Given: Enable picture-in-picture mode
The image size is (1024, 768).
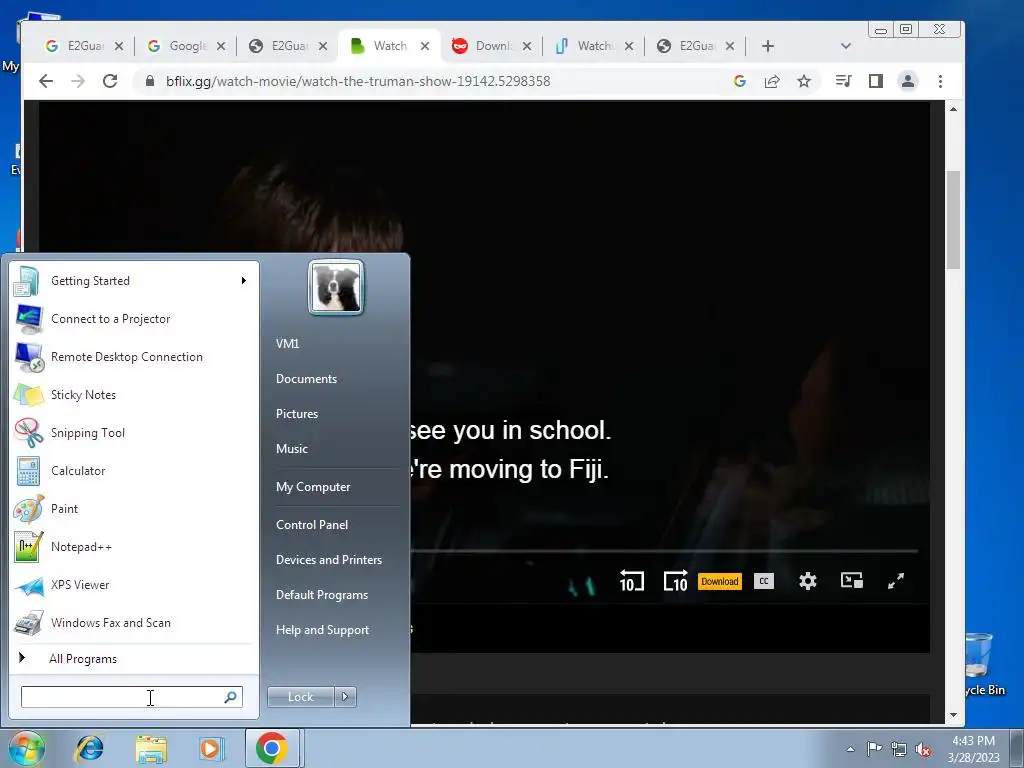Looking at the screenshot, I should point(852,581).
